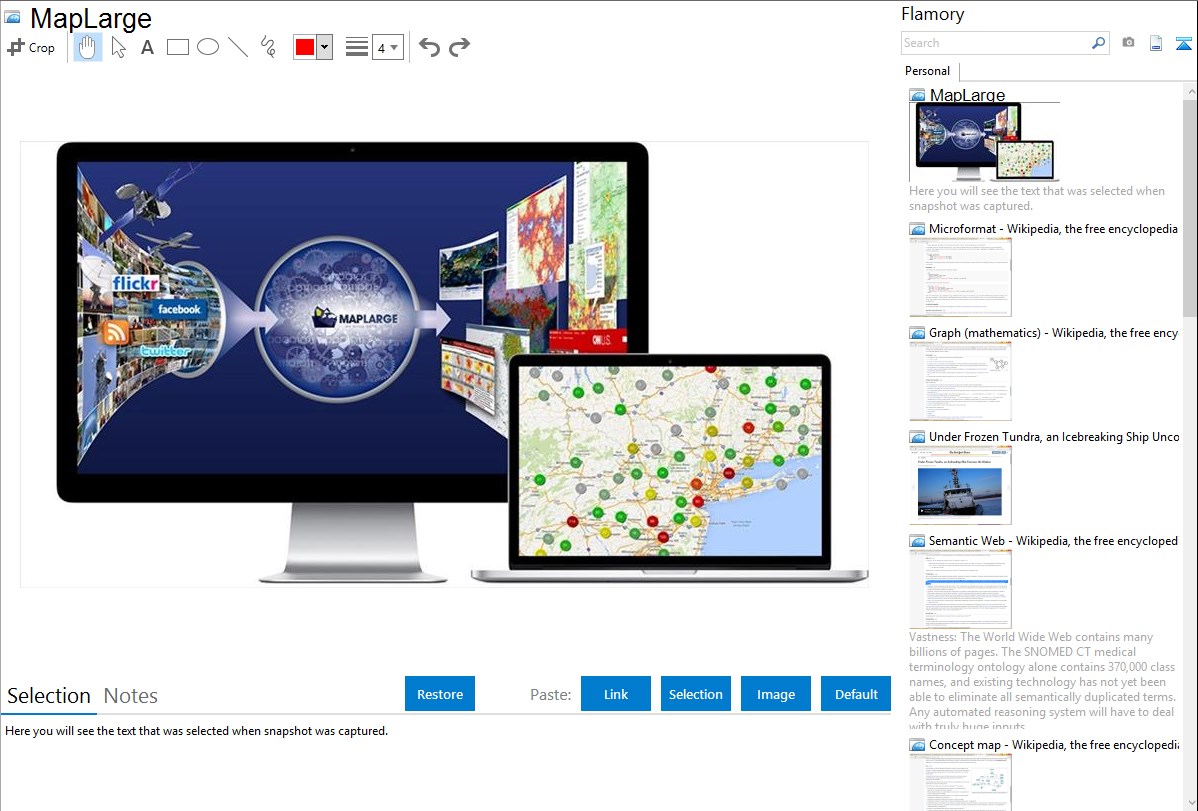1198x811 pixels.
Task: Click the Paste Image button
Action: [775, 694]
